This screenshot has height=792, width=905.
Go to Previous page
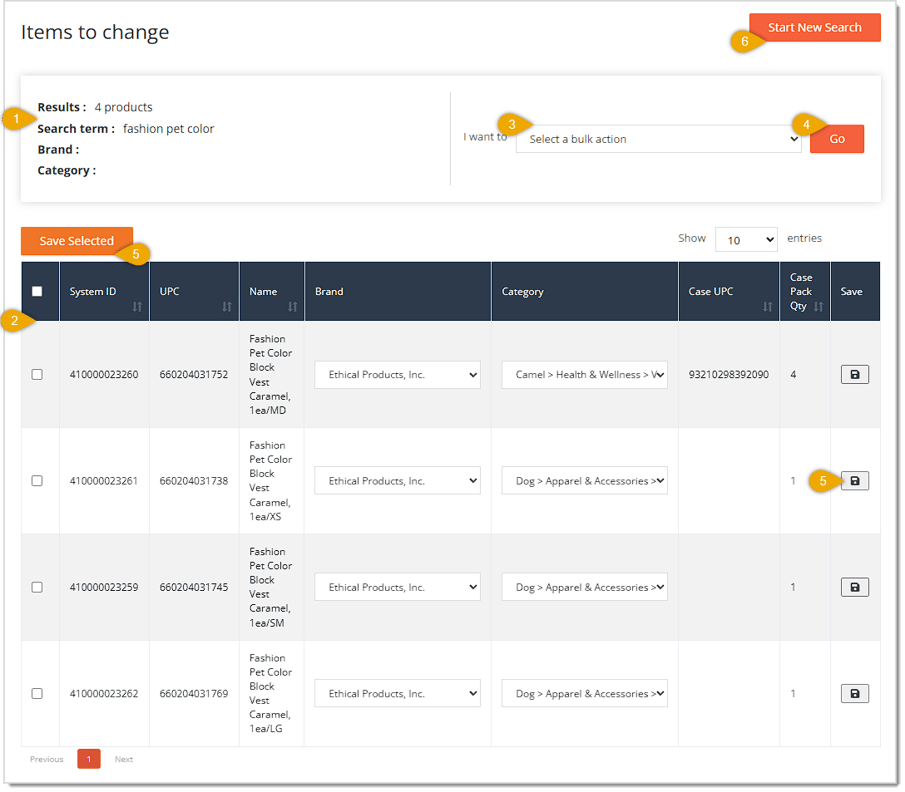click(x=47, y=759)
